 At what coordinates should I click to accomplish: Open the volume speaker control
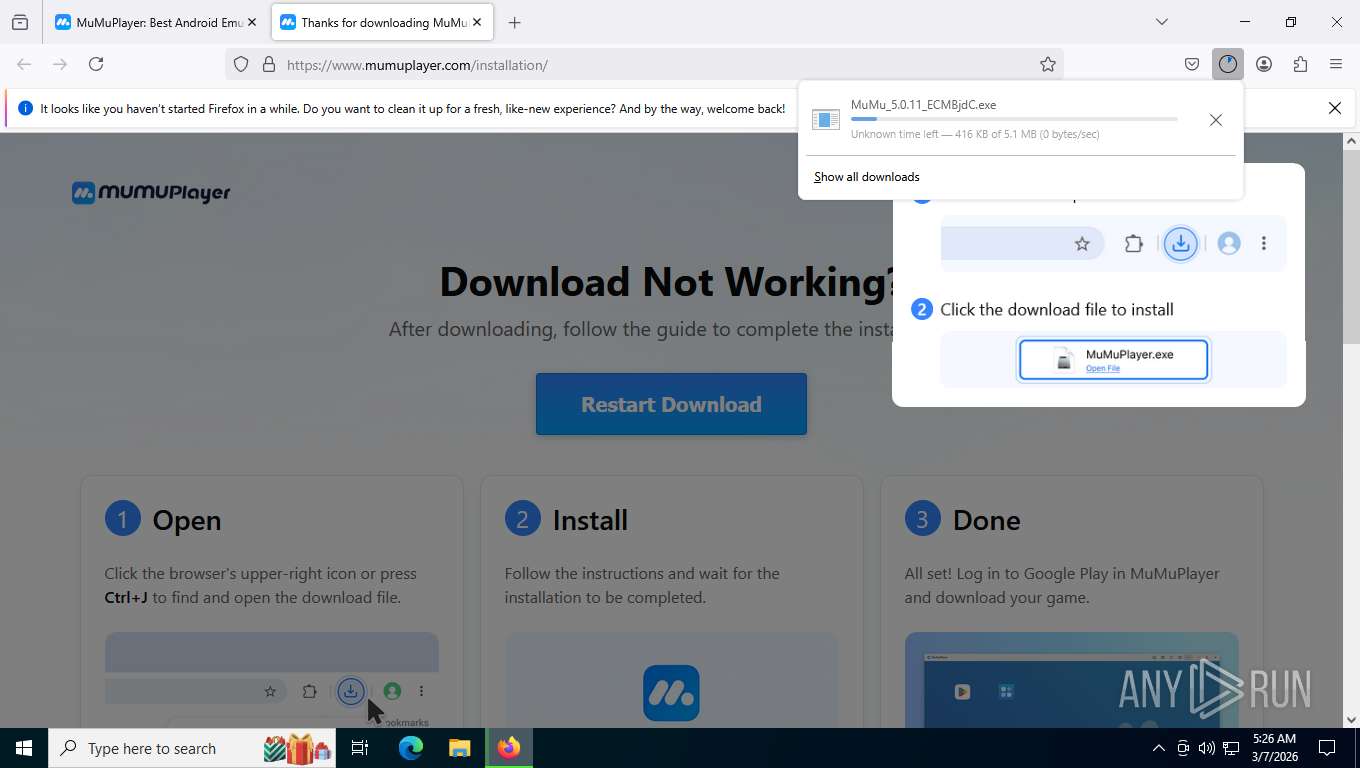[1207, 748]
